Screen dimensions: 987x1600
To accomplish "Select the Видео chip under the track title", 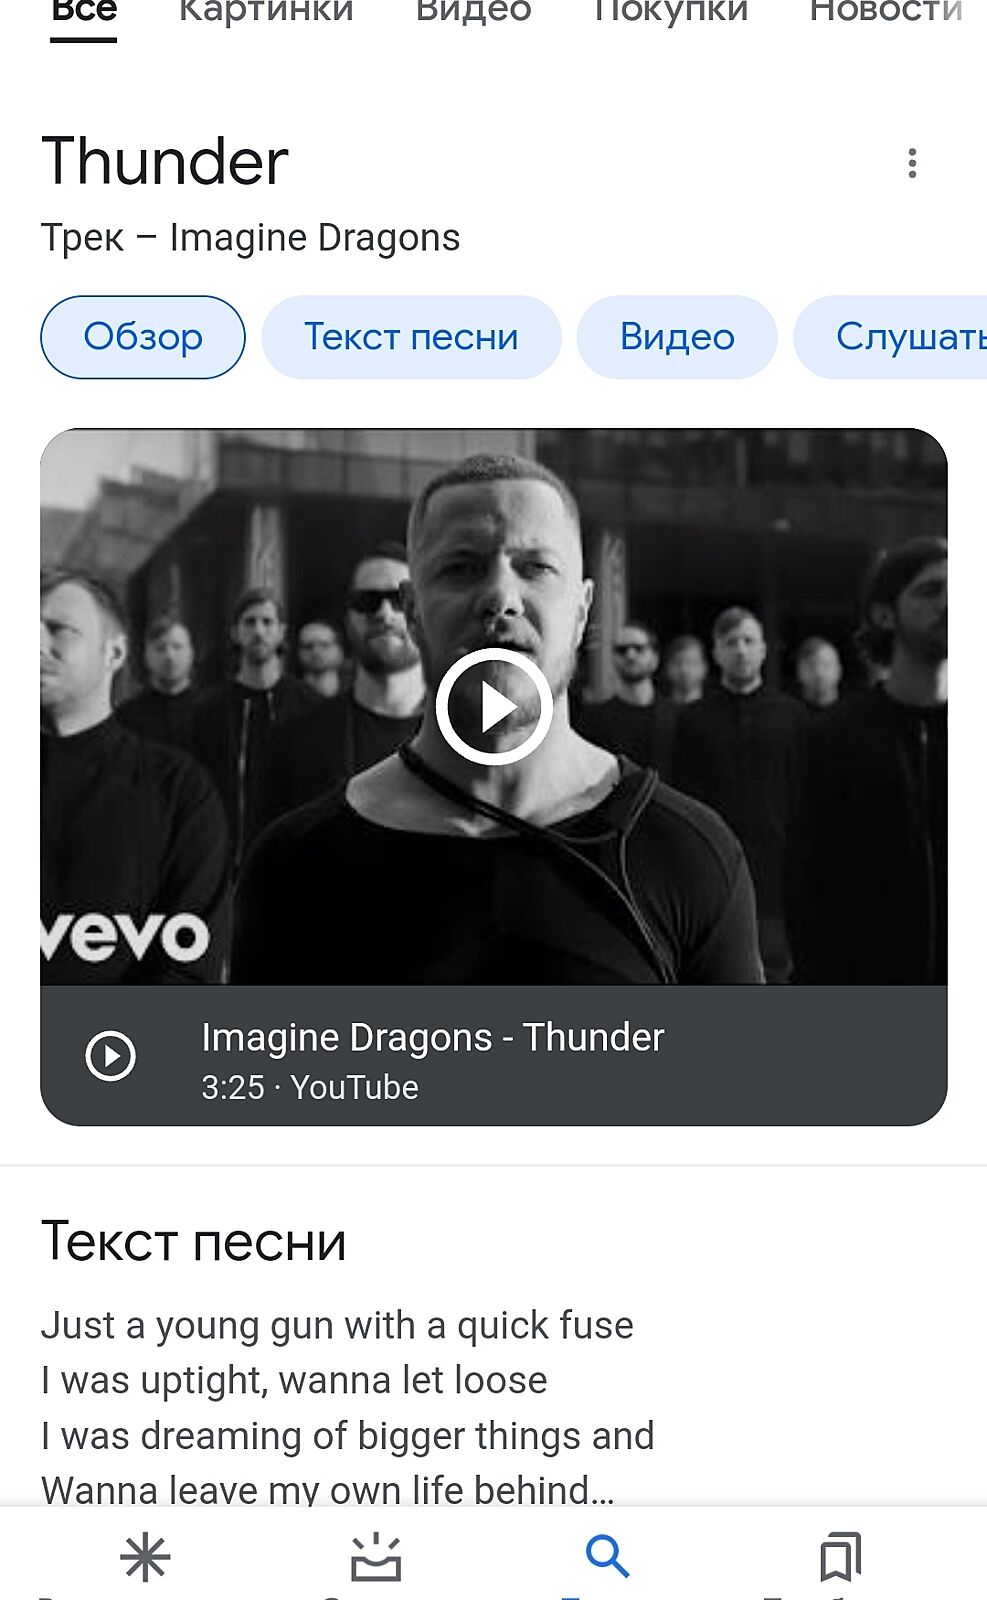I will 677,337.
